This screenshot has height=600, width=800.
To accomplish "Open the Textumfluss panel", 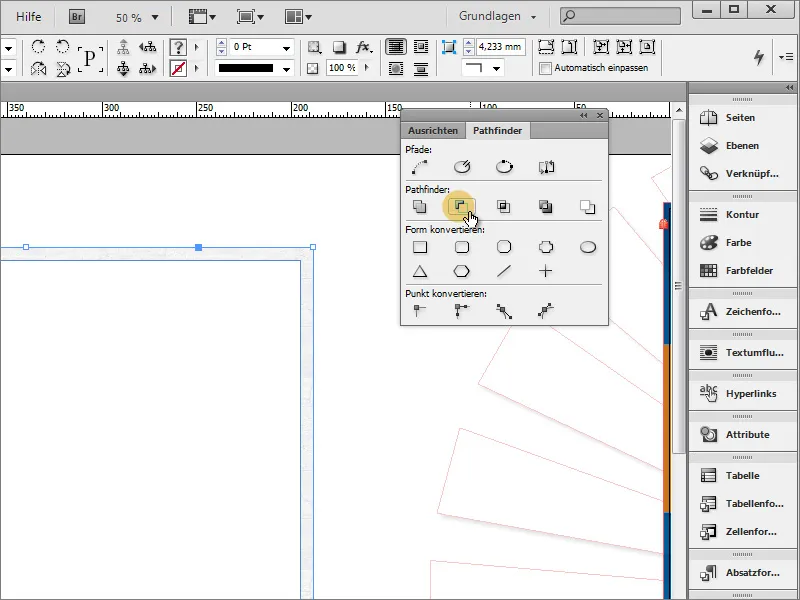I will tap(742, 353).
